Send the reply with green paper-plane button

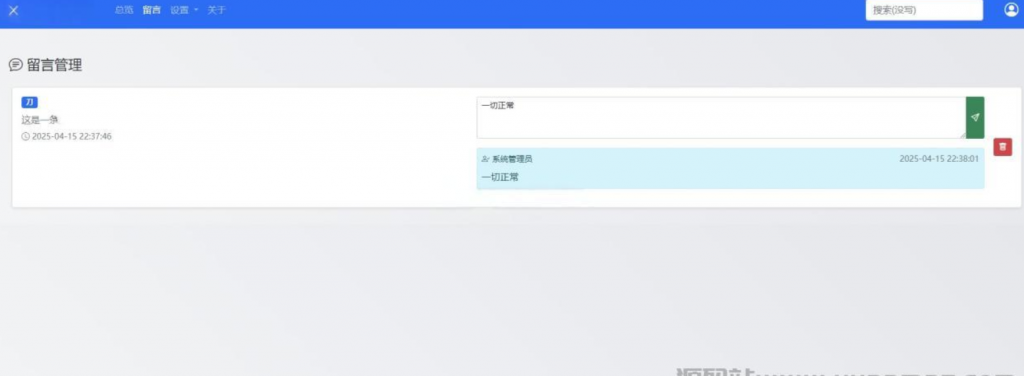pyautogui.click(x=975, y=118)
